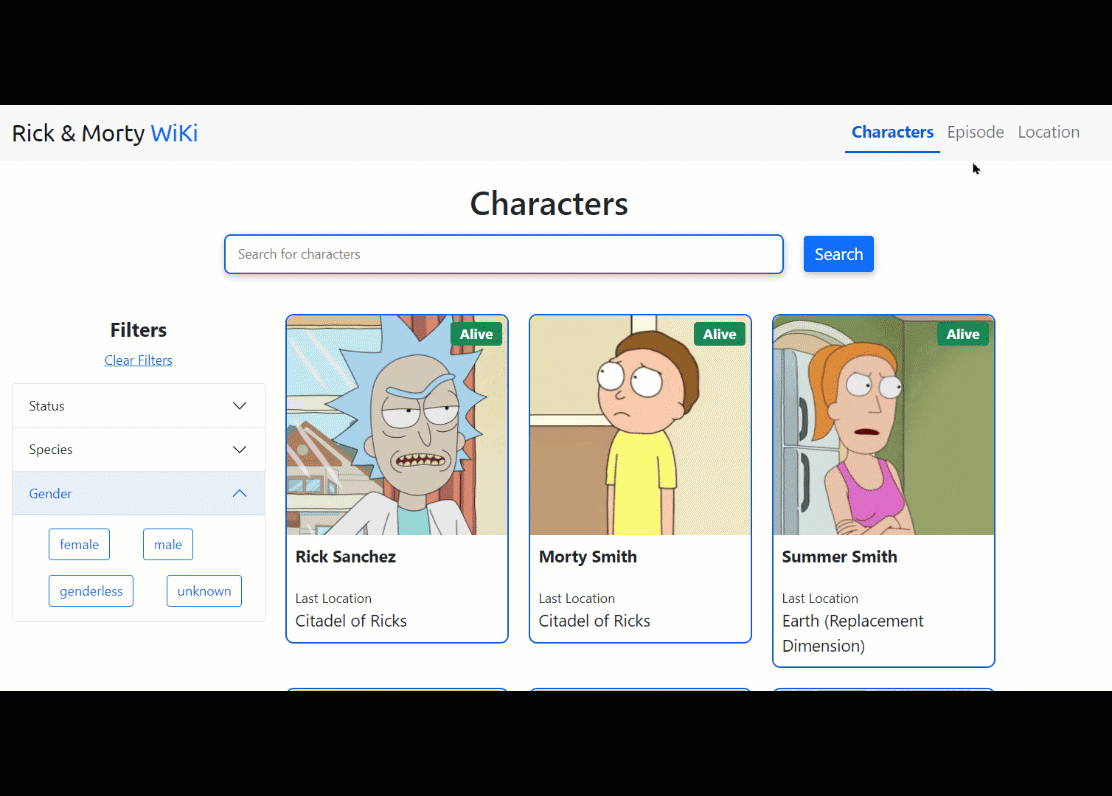1112x796 pixels.
Task: Toggle the genderless gender filter
Action: tap(91, 591)
